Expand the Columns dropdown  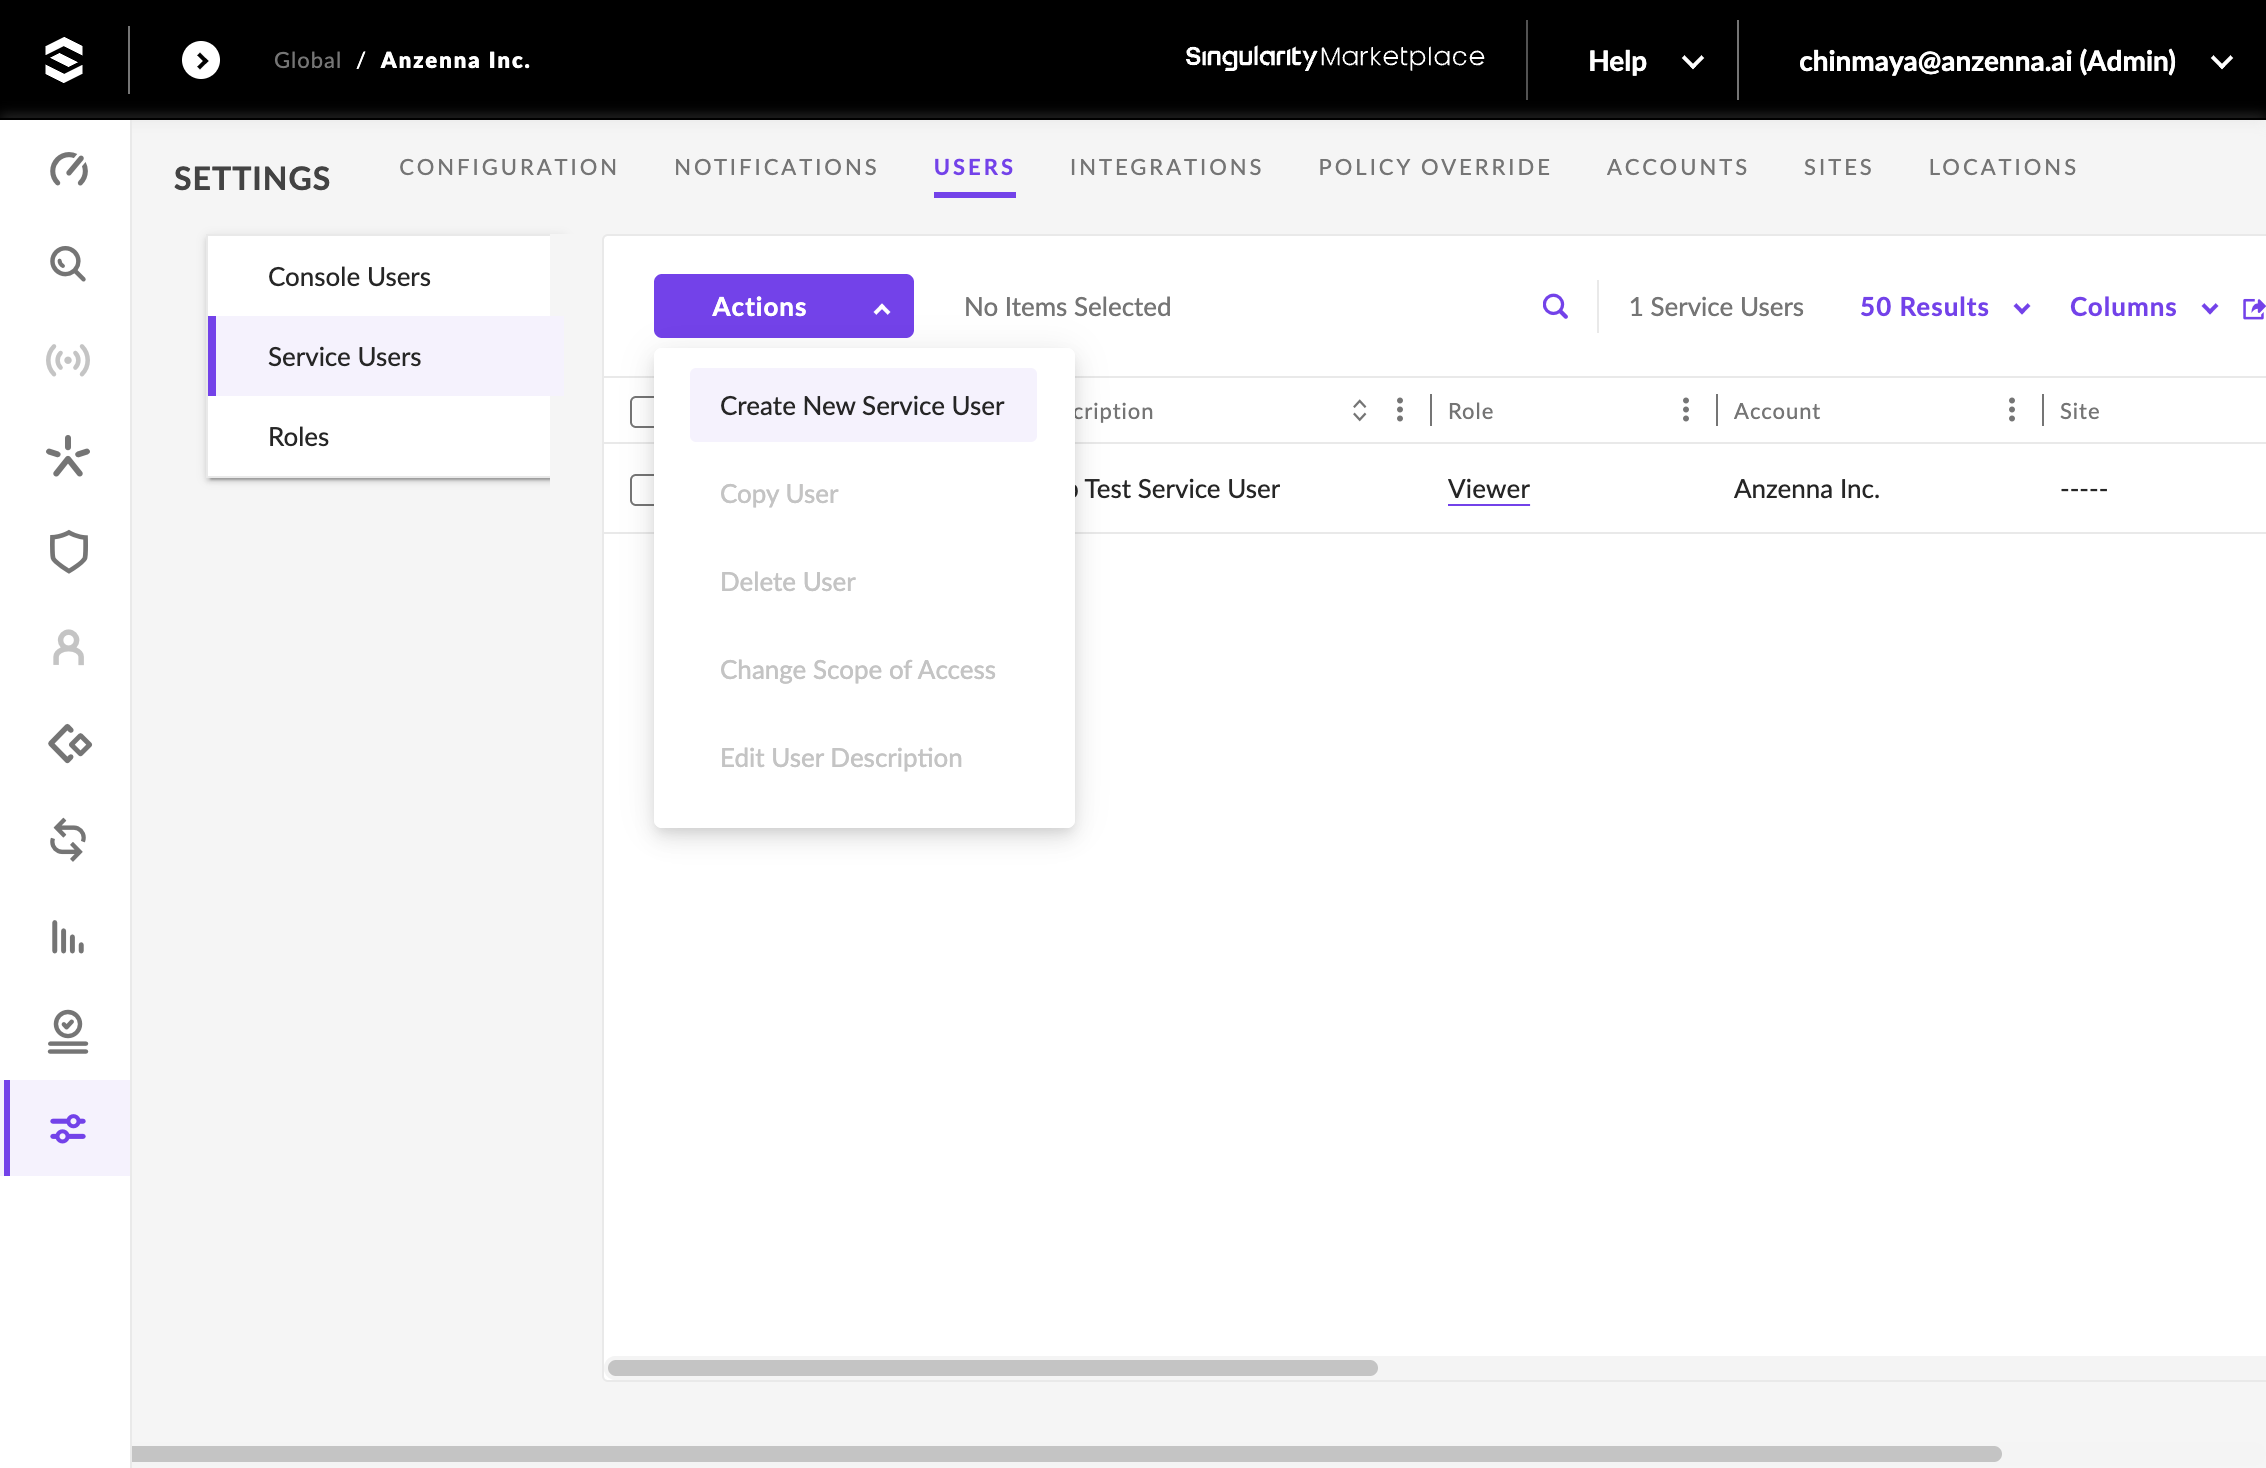coord(2143,307)
